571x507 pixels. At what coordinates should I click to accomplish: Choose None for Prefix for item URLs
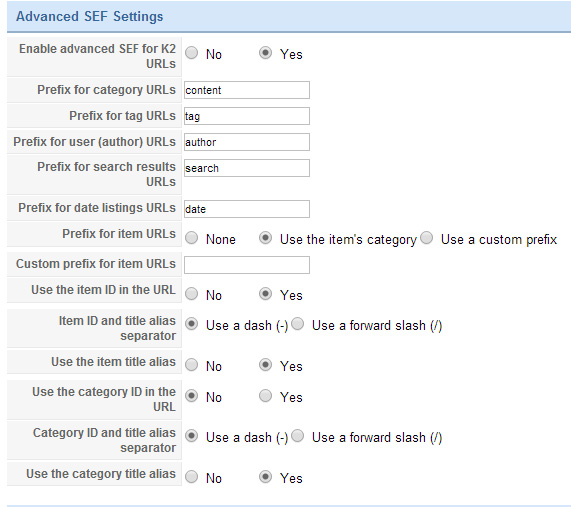coord(192,238)
